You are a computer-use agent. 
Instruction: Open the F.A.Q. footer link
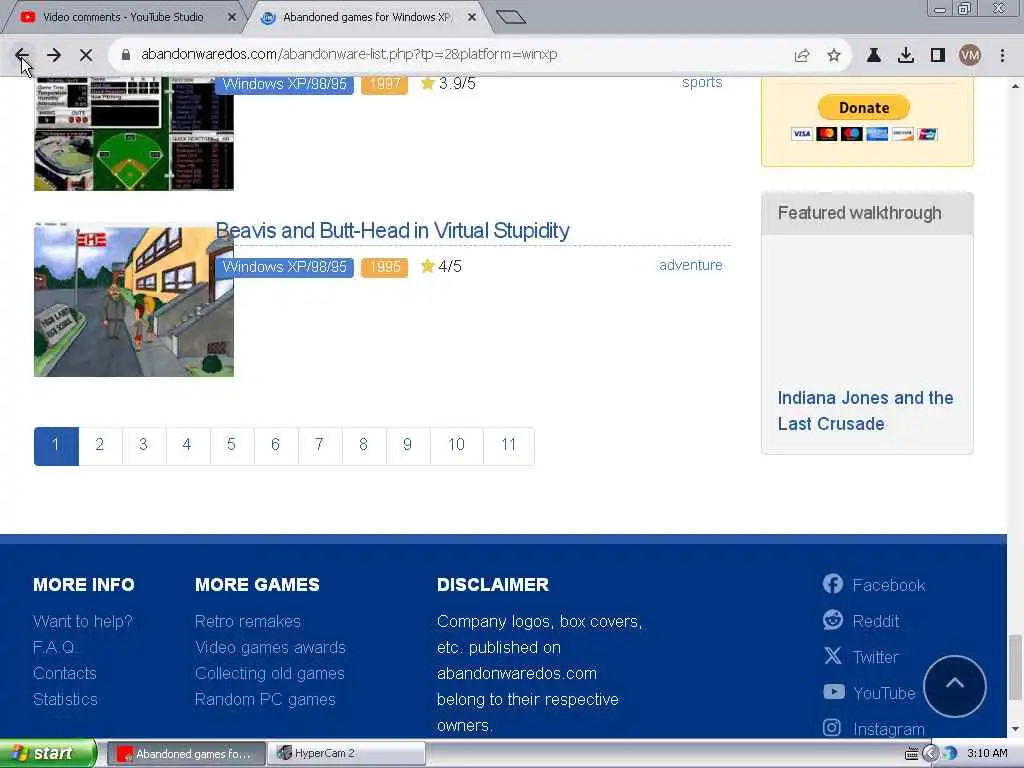point(55,647)
